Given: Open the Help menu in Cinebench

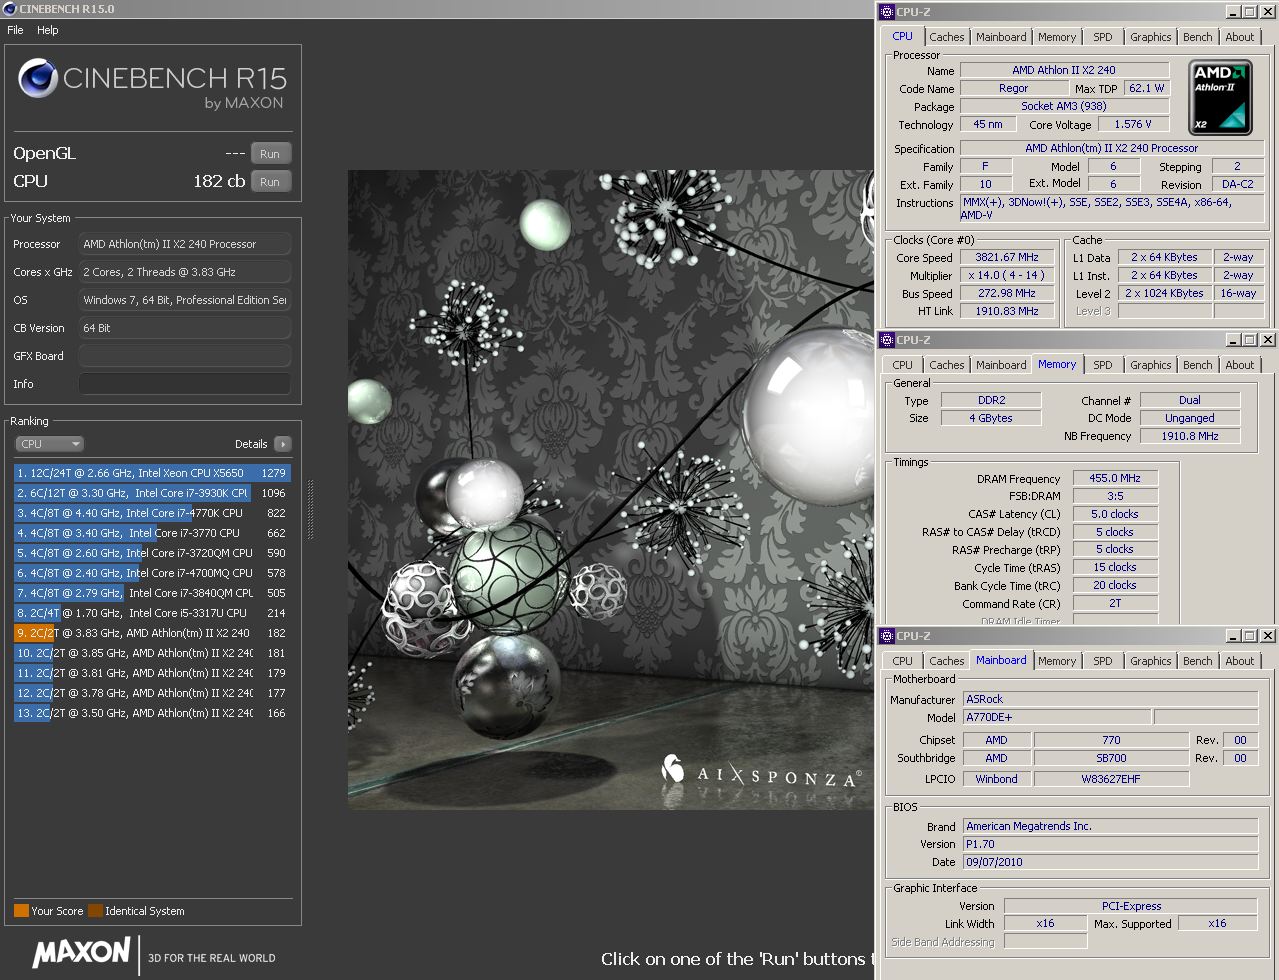Looking at the screenshot, I should [x=48, y=30].
